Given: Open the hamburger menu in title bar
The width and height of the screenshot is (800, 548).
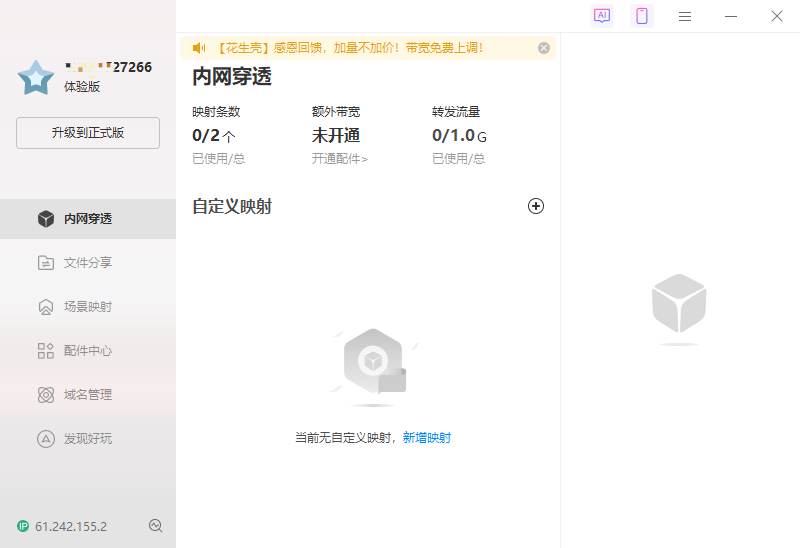Looking at the screenshot, I should (x=685, y=16).
